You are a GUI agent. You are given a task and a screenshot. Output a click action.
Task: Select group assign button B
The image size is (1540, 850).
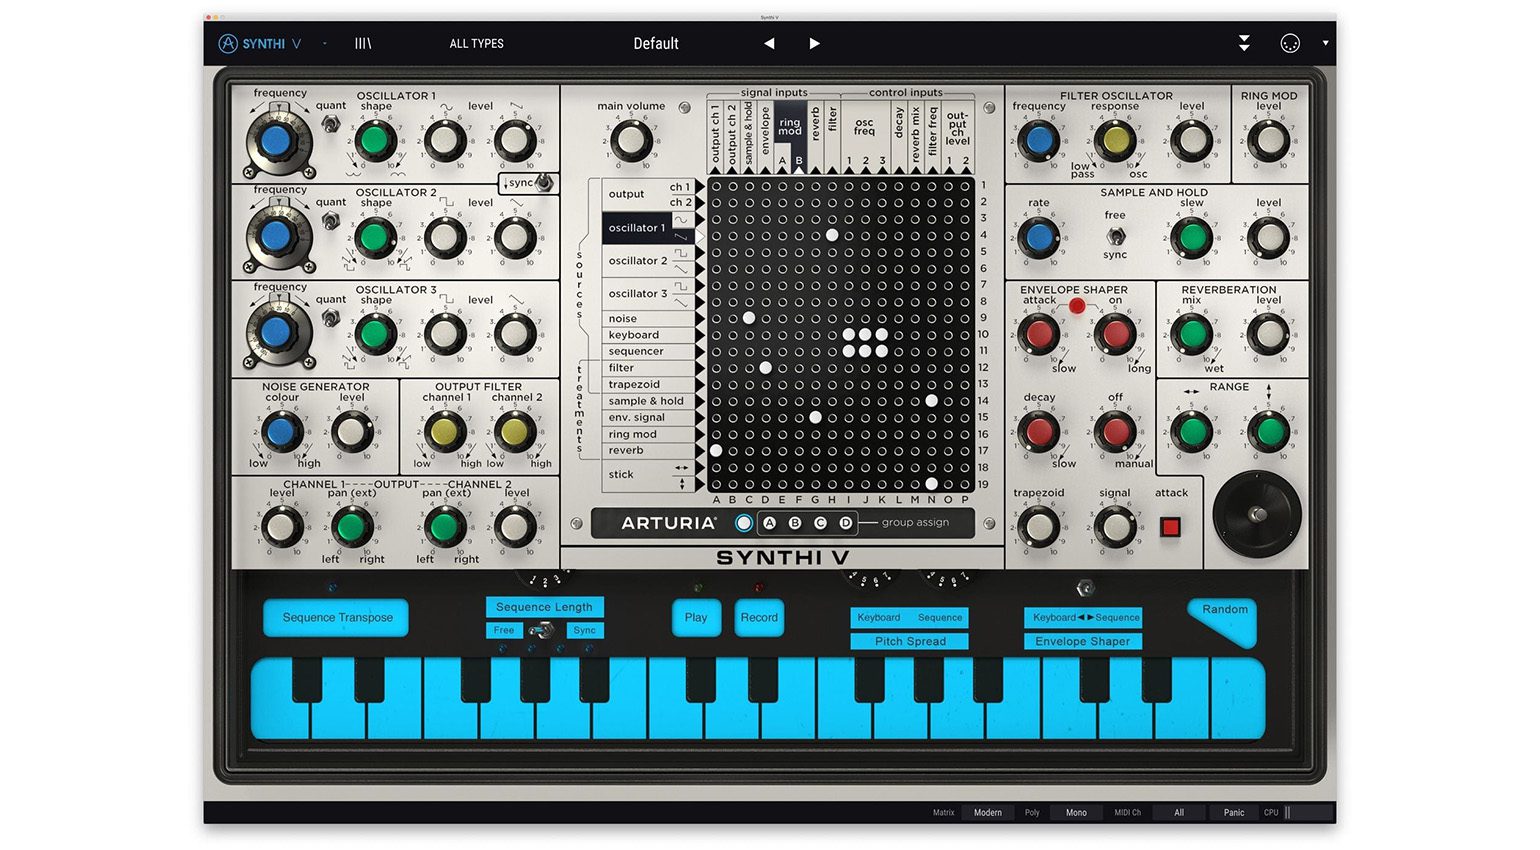[x=795, y=523]
